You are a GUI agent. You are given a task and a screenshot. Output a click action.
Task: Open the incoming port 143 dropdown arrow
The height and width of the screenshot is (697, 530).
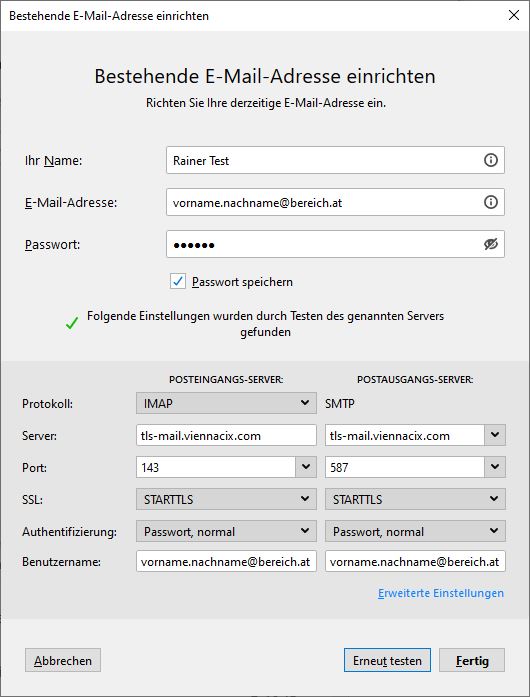306,467
